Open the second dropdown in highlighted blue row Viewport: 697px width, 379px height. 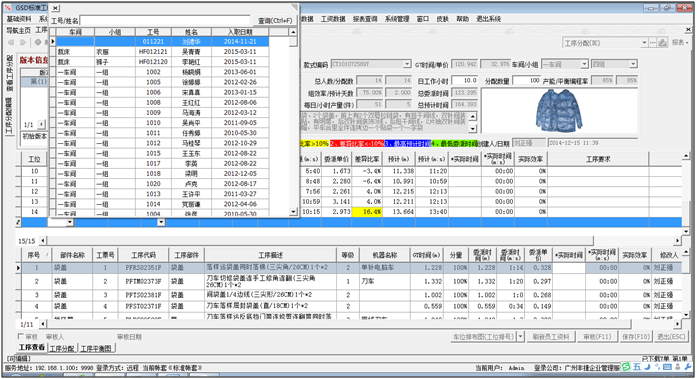(161, 222)
